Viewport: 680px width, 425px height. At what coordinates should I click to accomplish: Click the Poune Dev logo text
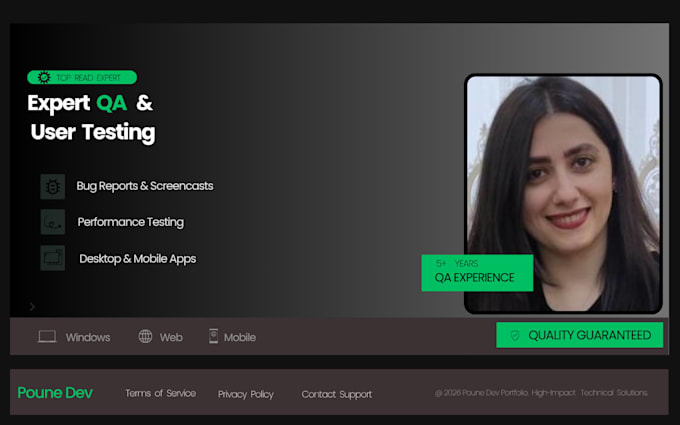pyautogui.click(x=55, y=393)
